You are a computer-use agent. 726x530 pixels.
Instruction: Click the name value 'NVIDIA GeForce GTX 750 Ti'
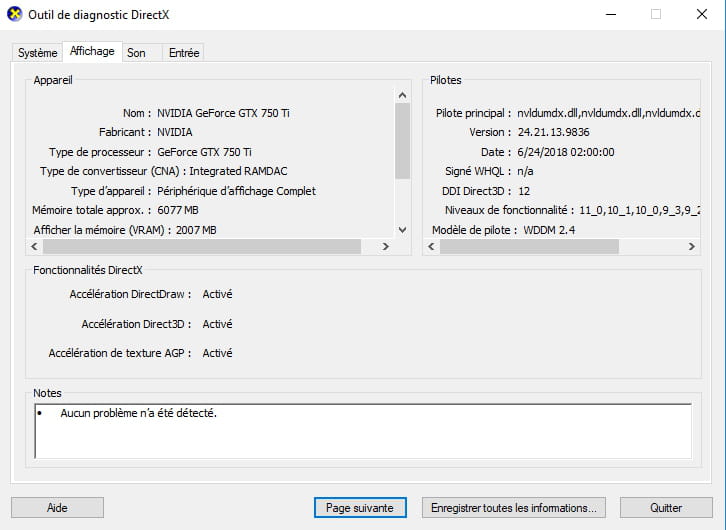223,113
